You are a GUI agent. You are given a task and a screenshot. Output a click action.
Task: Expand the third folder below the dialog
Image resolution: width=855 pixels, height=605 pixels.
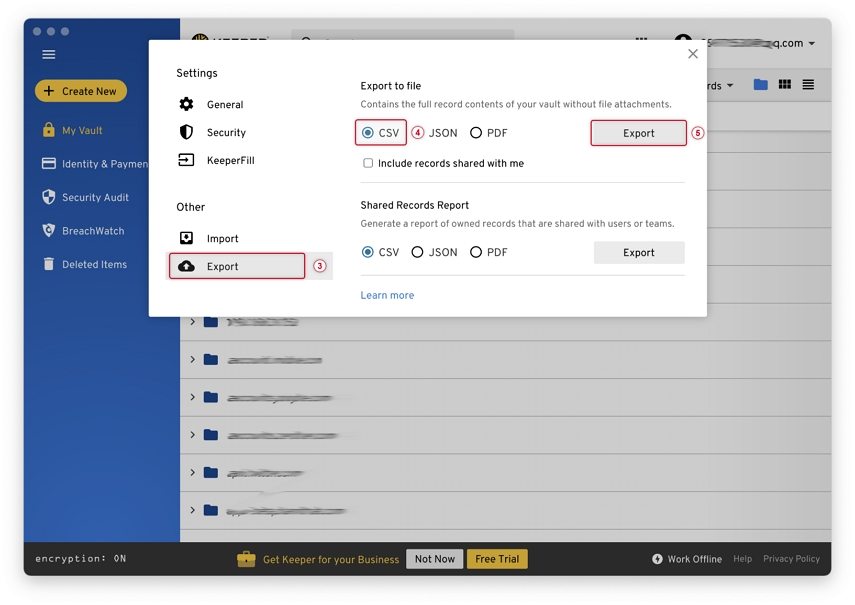pyautogui.click(x=192, y=397)
